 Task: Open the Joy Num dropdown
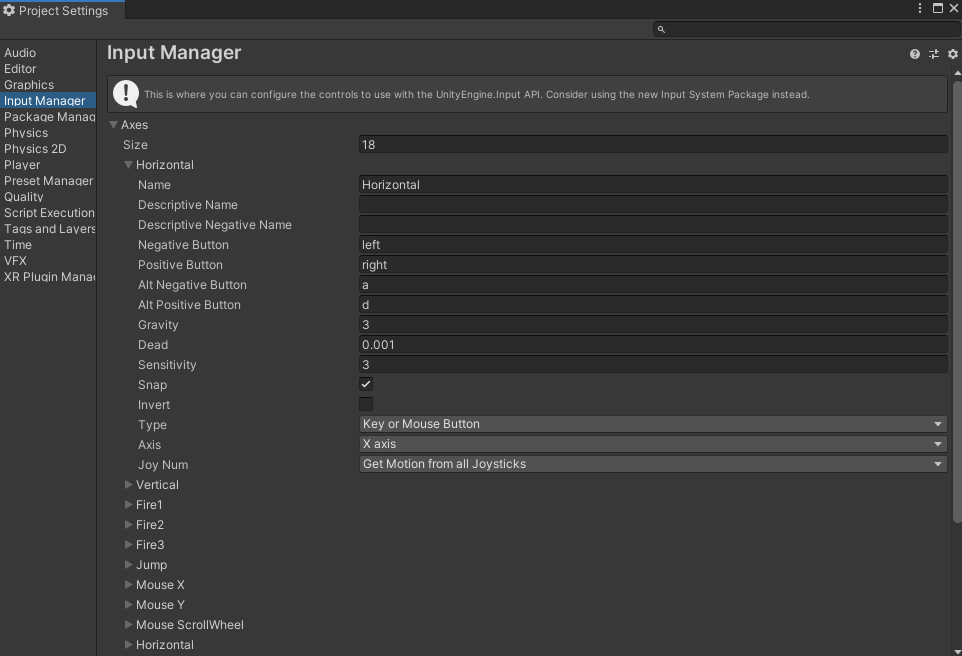(x=652, y=464)
